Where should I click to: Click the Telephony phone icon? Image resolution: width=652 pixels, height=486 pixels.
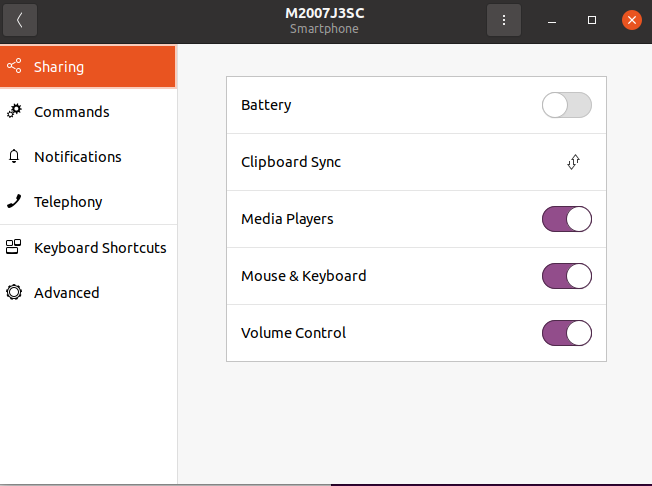(14, 202)
